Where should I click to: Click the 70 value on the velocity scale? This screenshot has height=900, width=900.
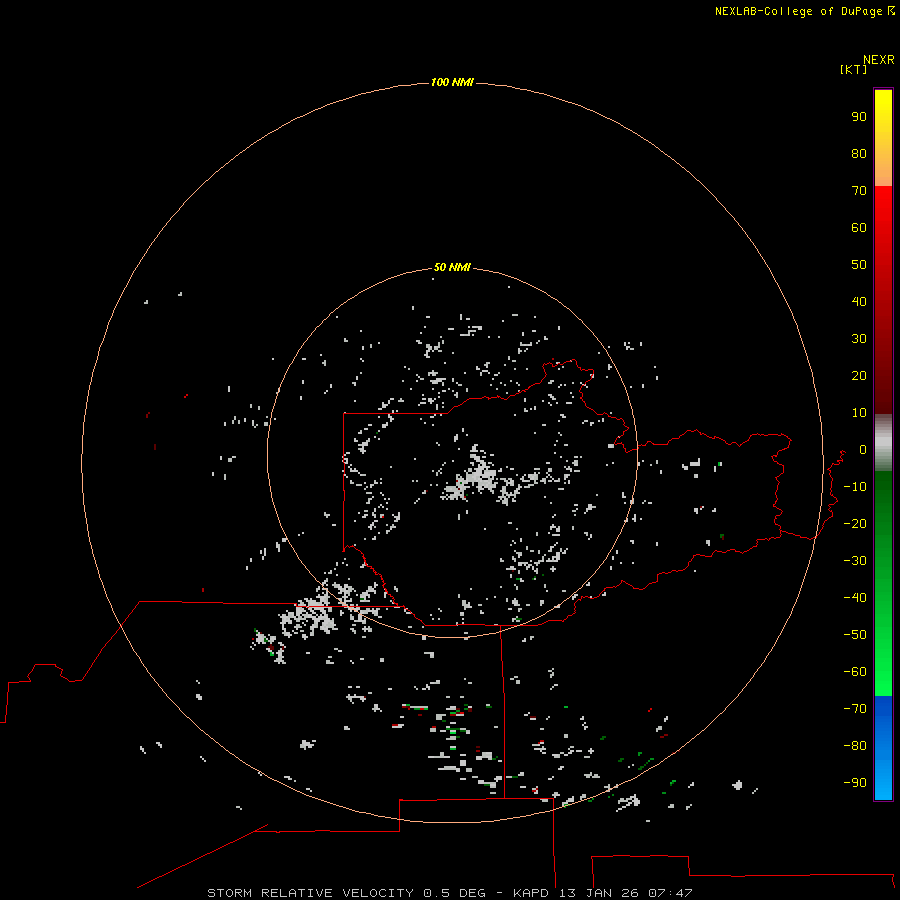(859, 191)
